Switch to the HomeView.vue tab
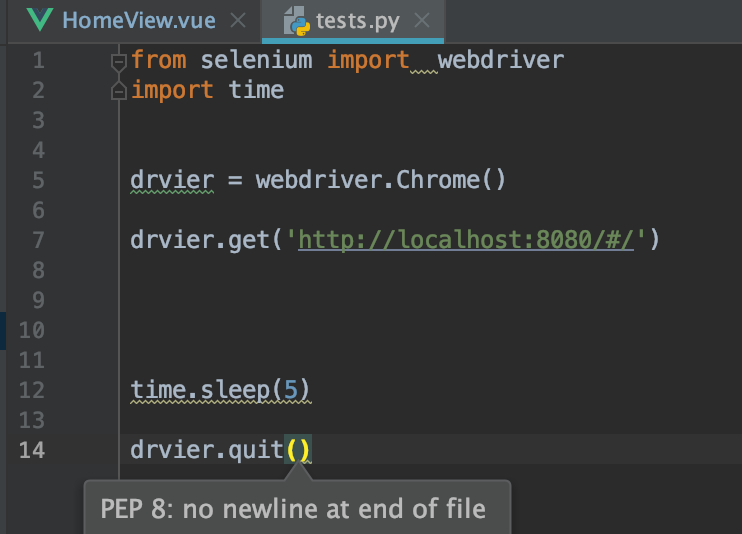The height and width of the screenshot is (534, 742). tap(134, 21)
